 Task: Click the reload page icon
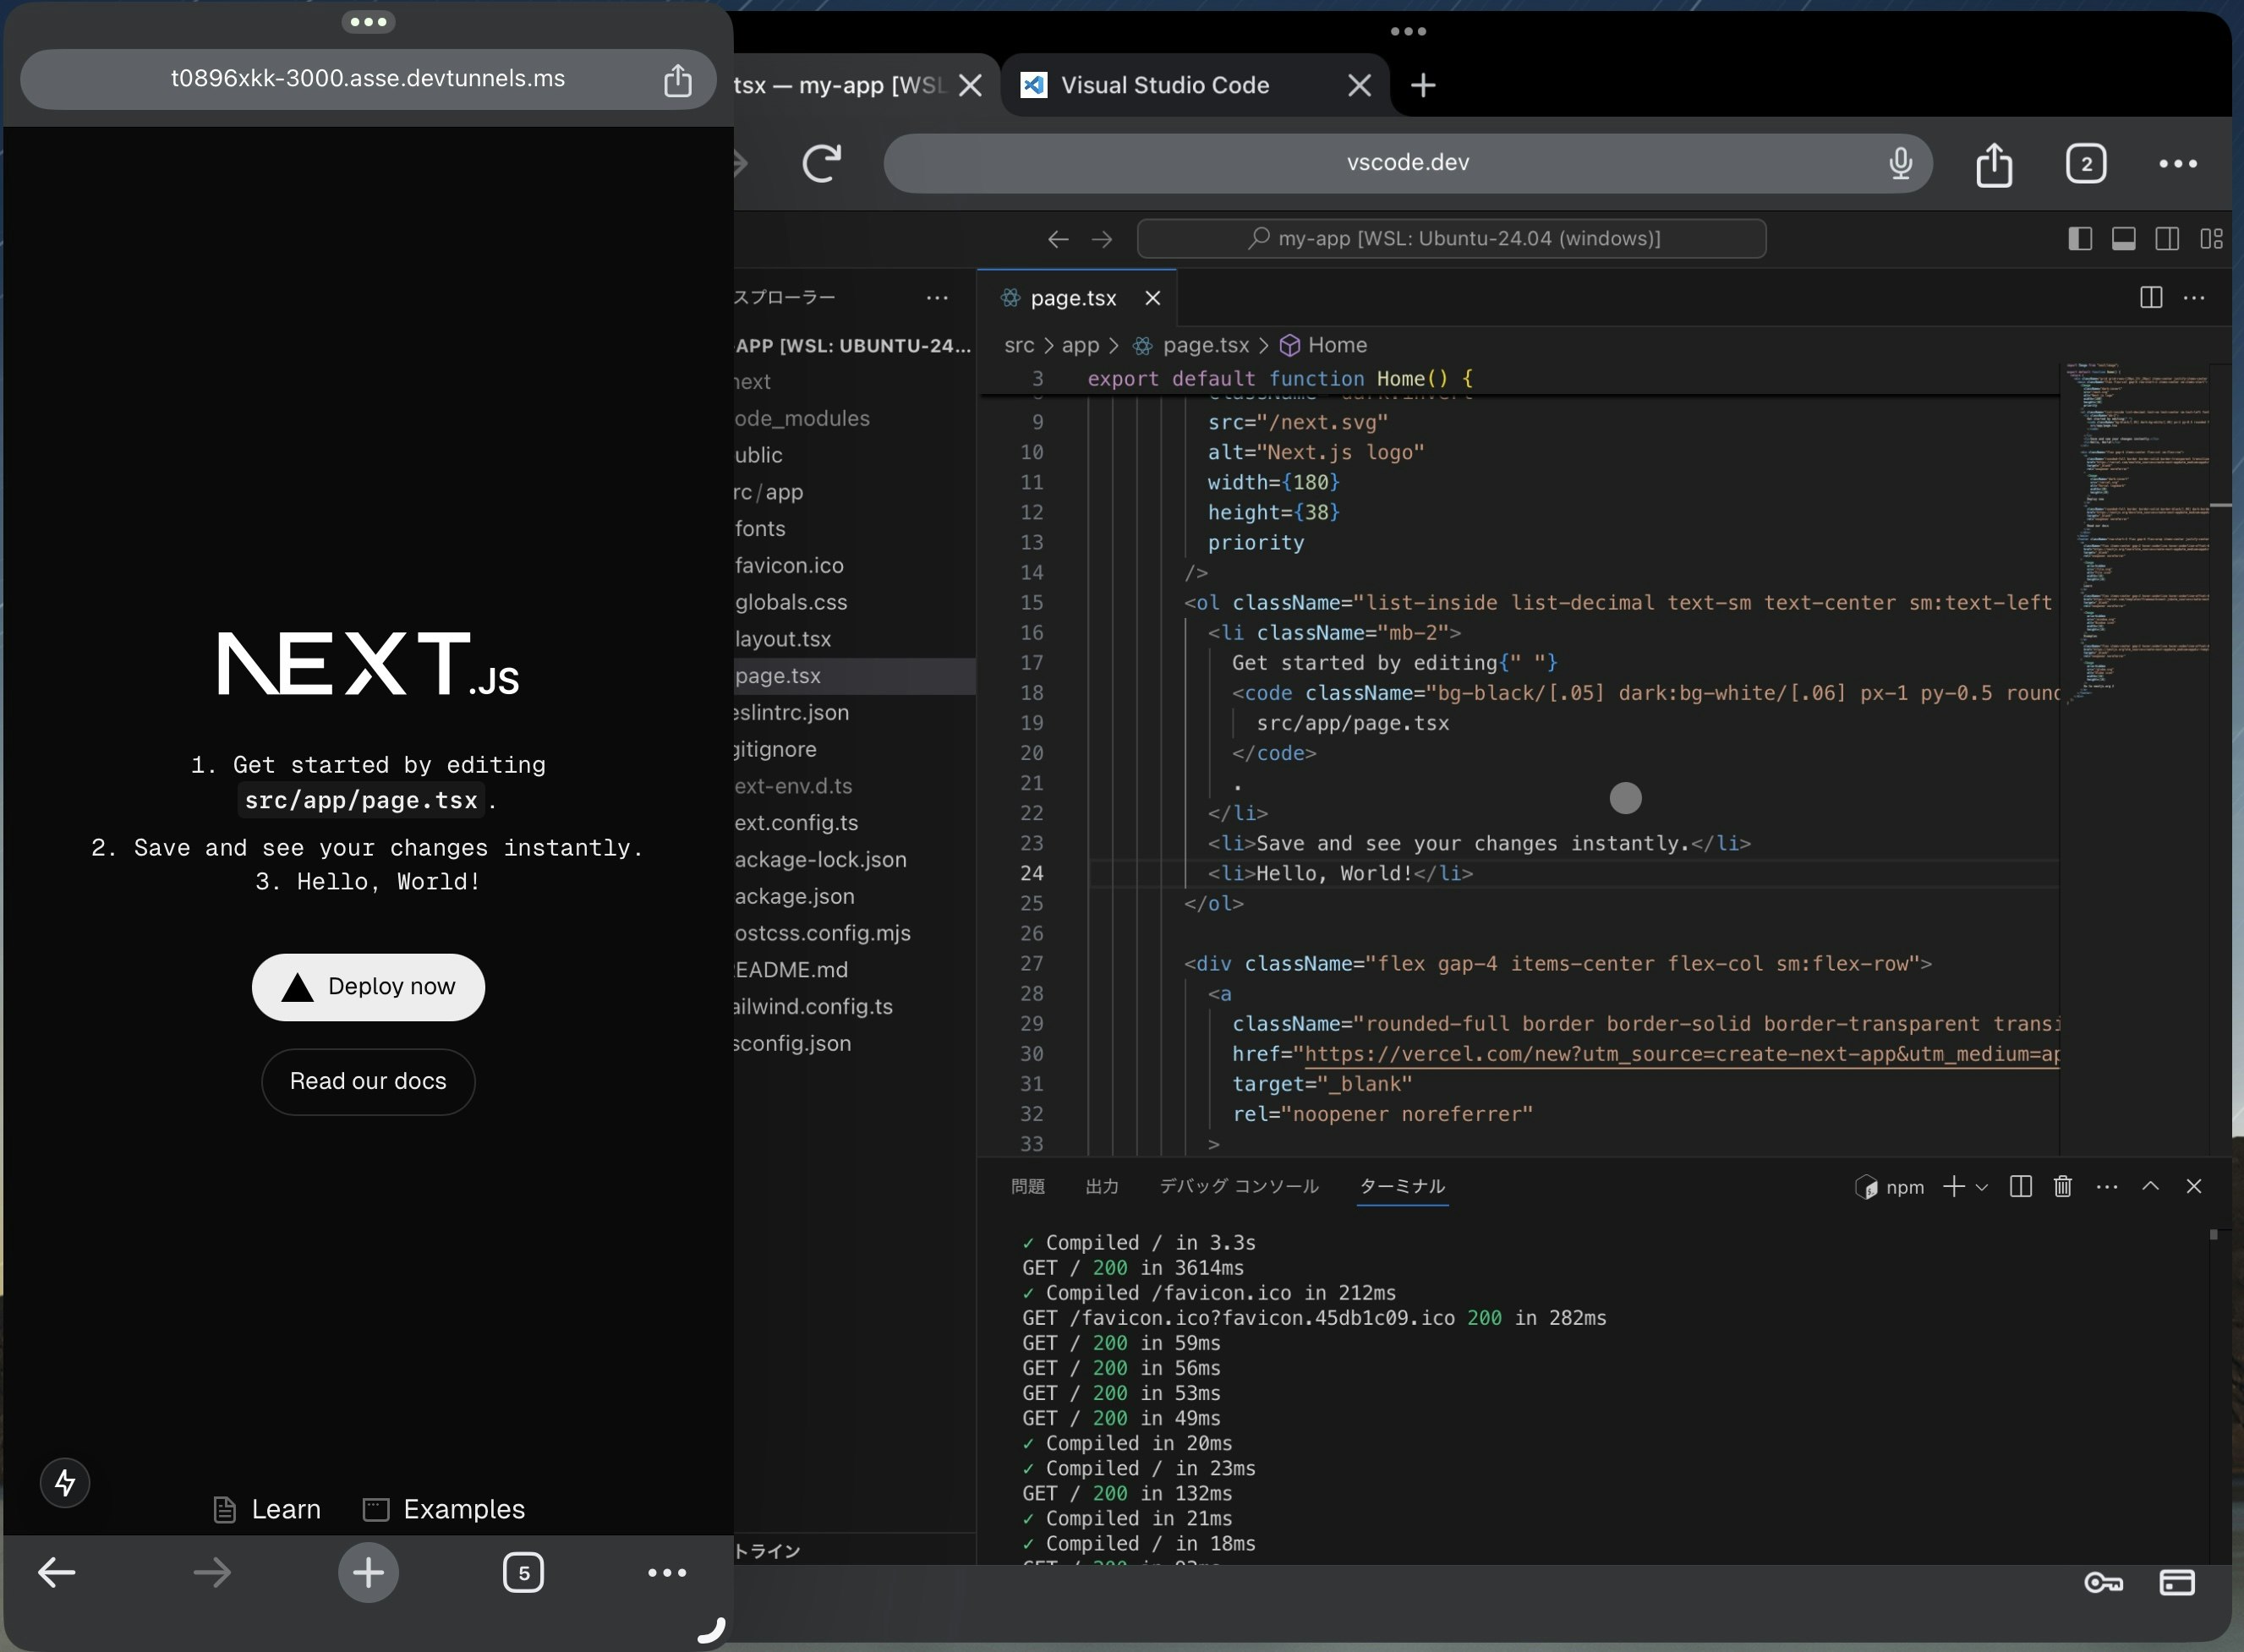tap(822, 163)
